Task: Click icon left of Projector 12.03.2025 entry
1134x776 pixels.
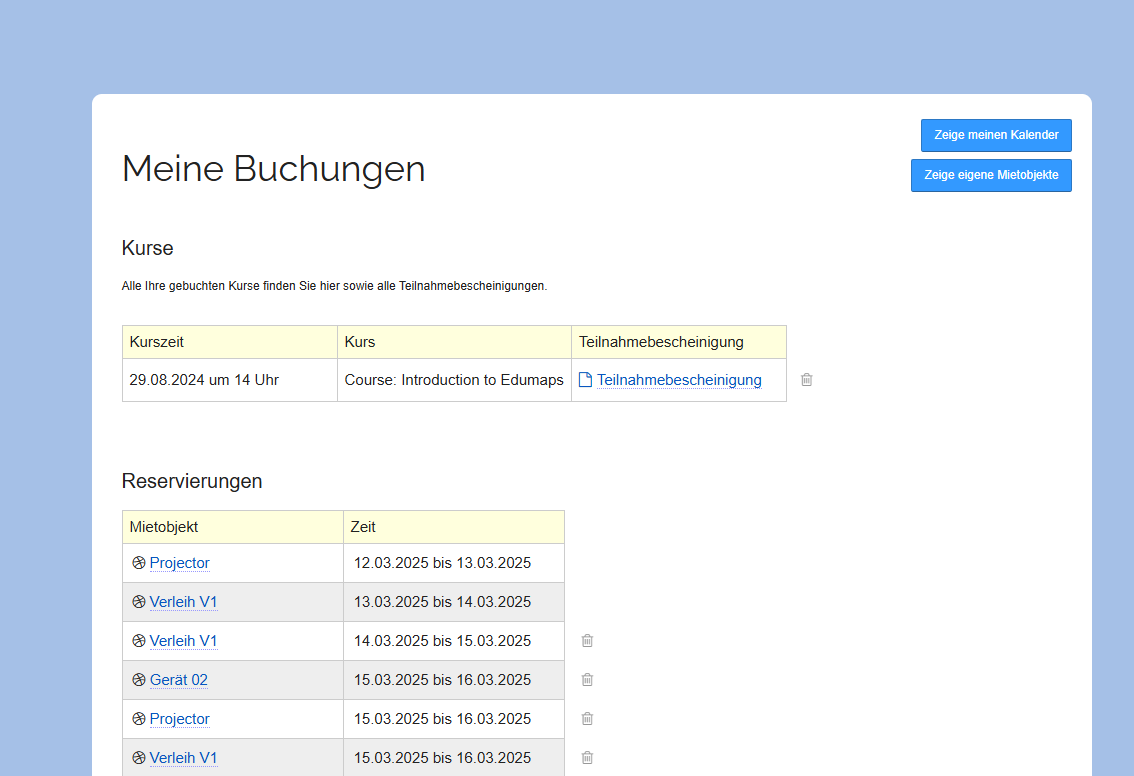Action: point(139,563)
